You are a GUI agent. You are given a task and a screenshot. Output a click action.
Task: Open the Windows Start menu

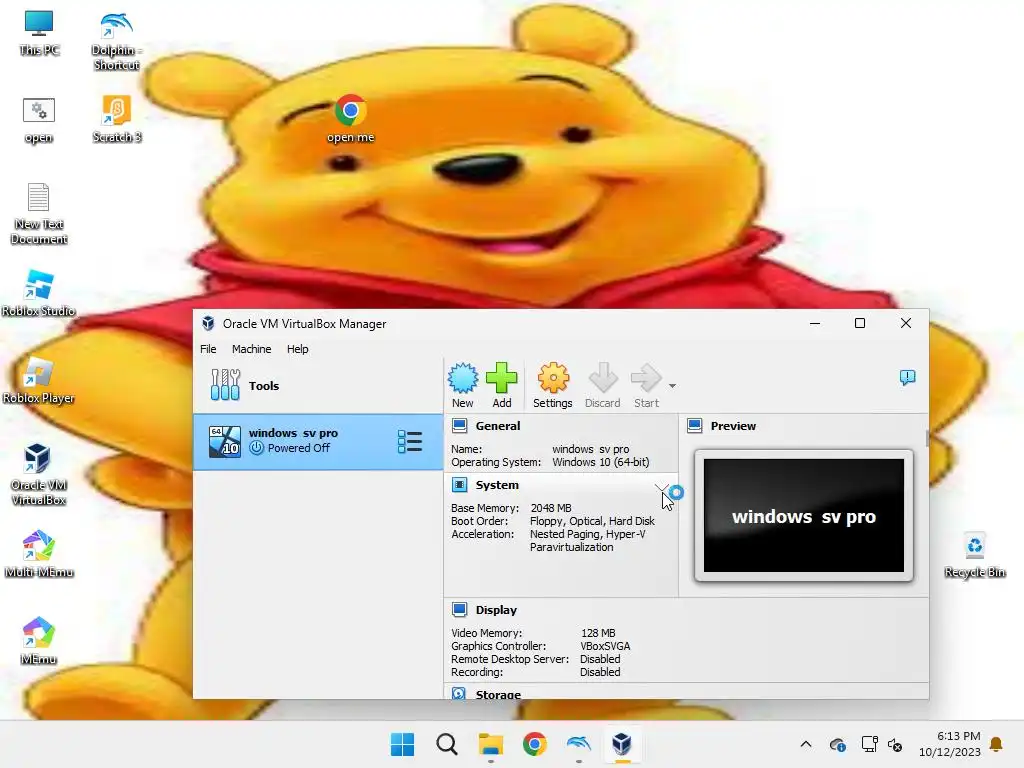pyautogui.click(x=402, y=744)
